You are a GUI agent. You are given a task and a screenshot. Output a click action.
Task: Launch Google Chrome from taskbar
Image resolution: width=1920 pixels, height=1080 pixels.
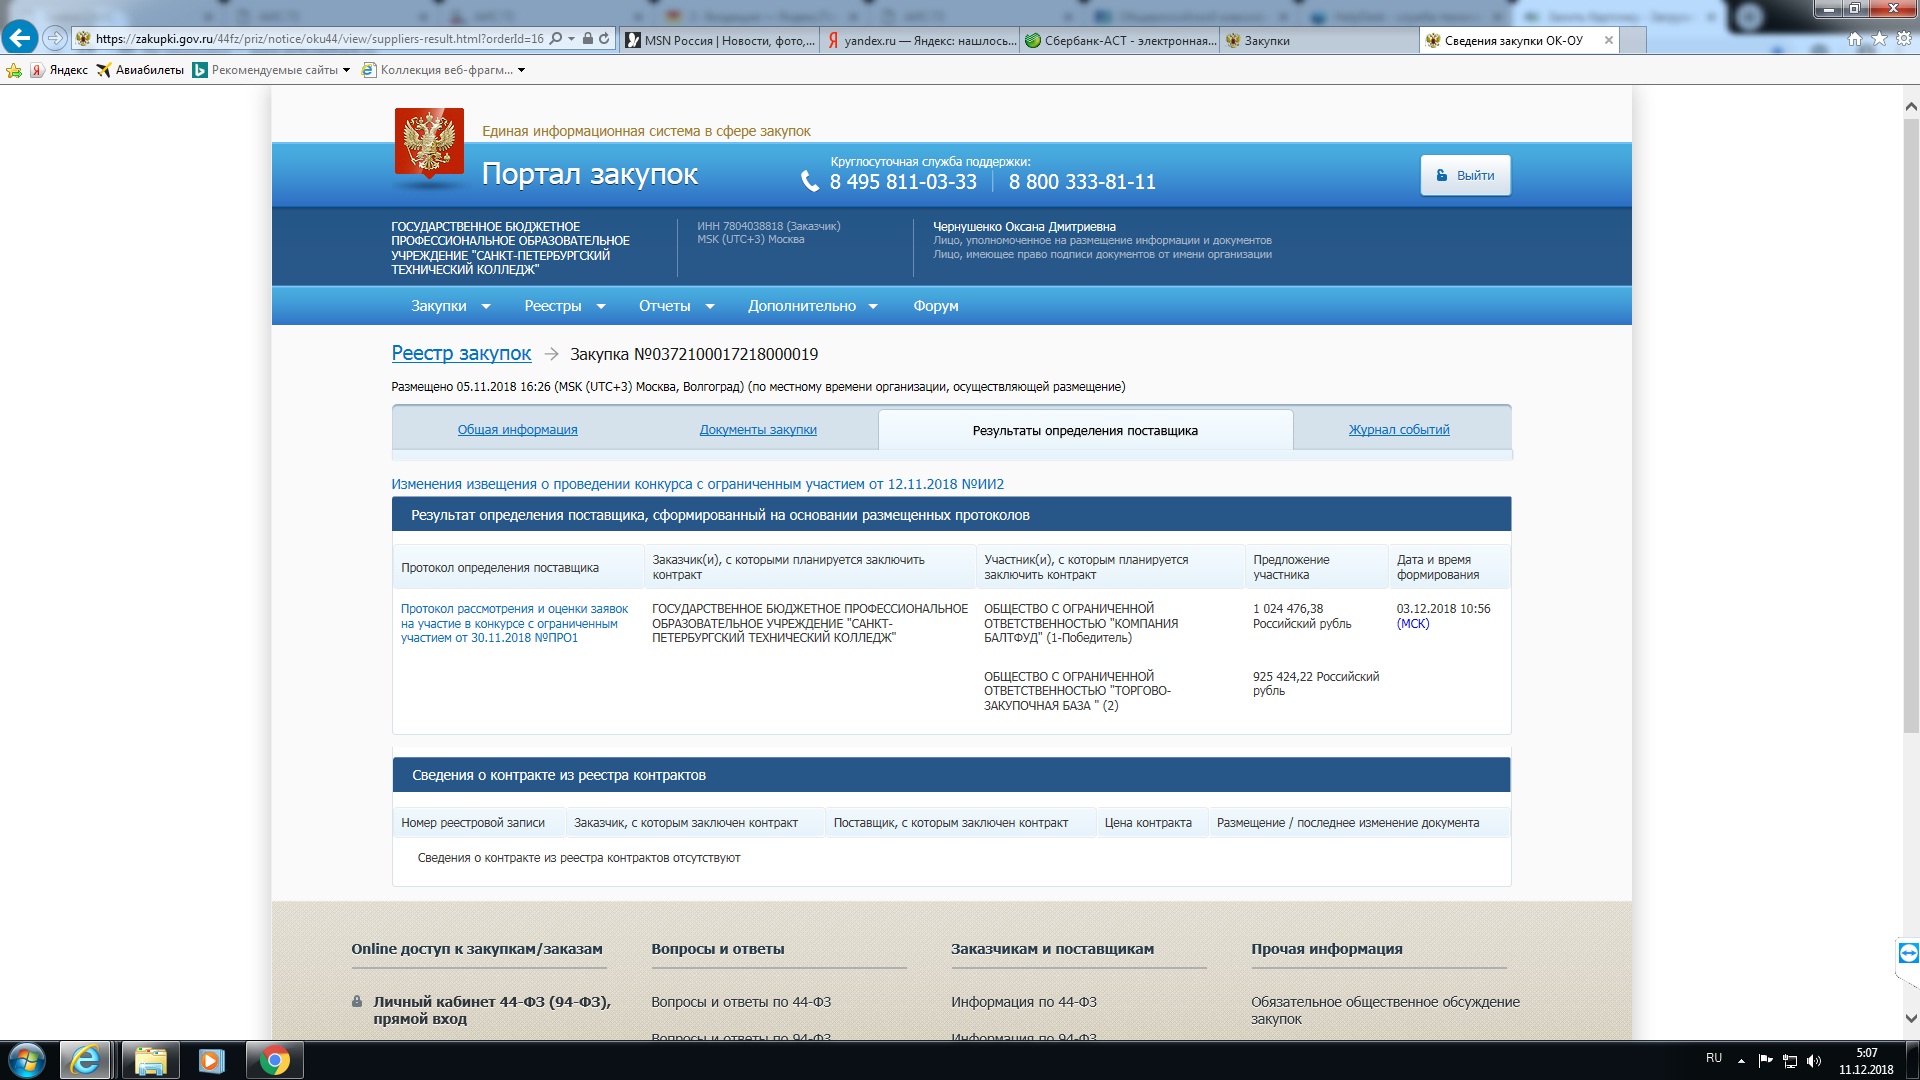pyautogui.click(x=274, y=1060)
